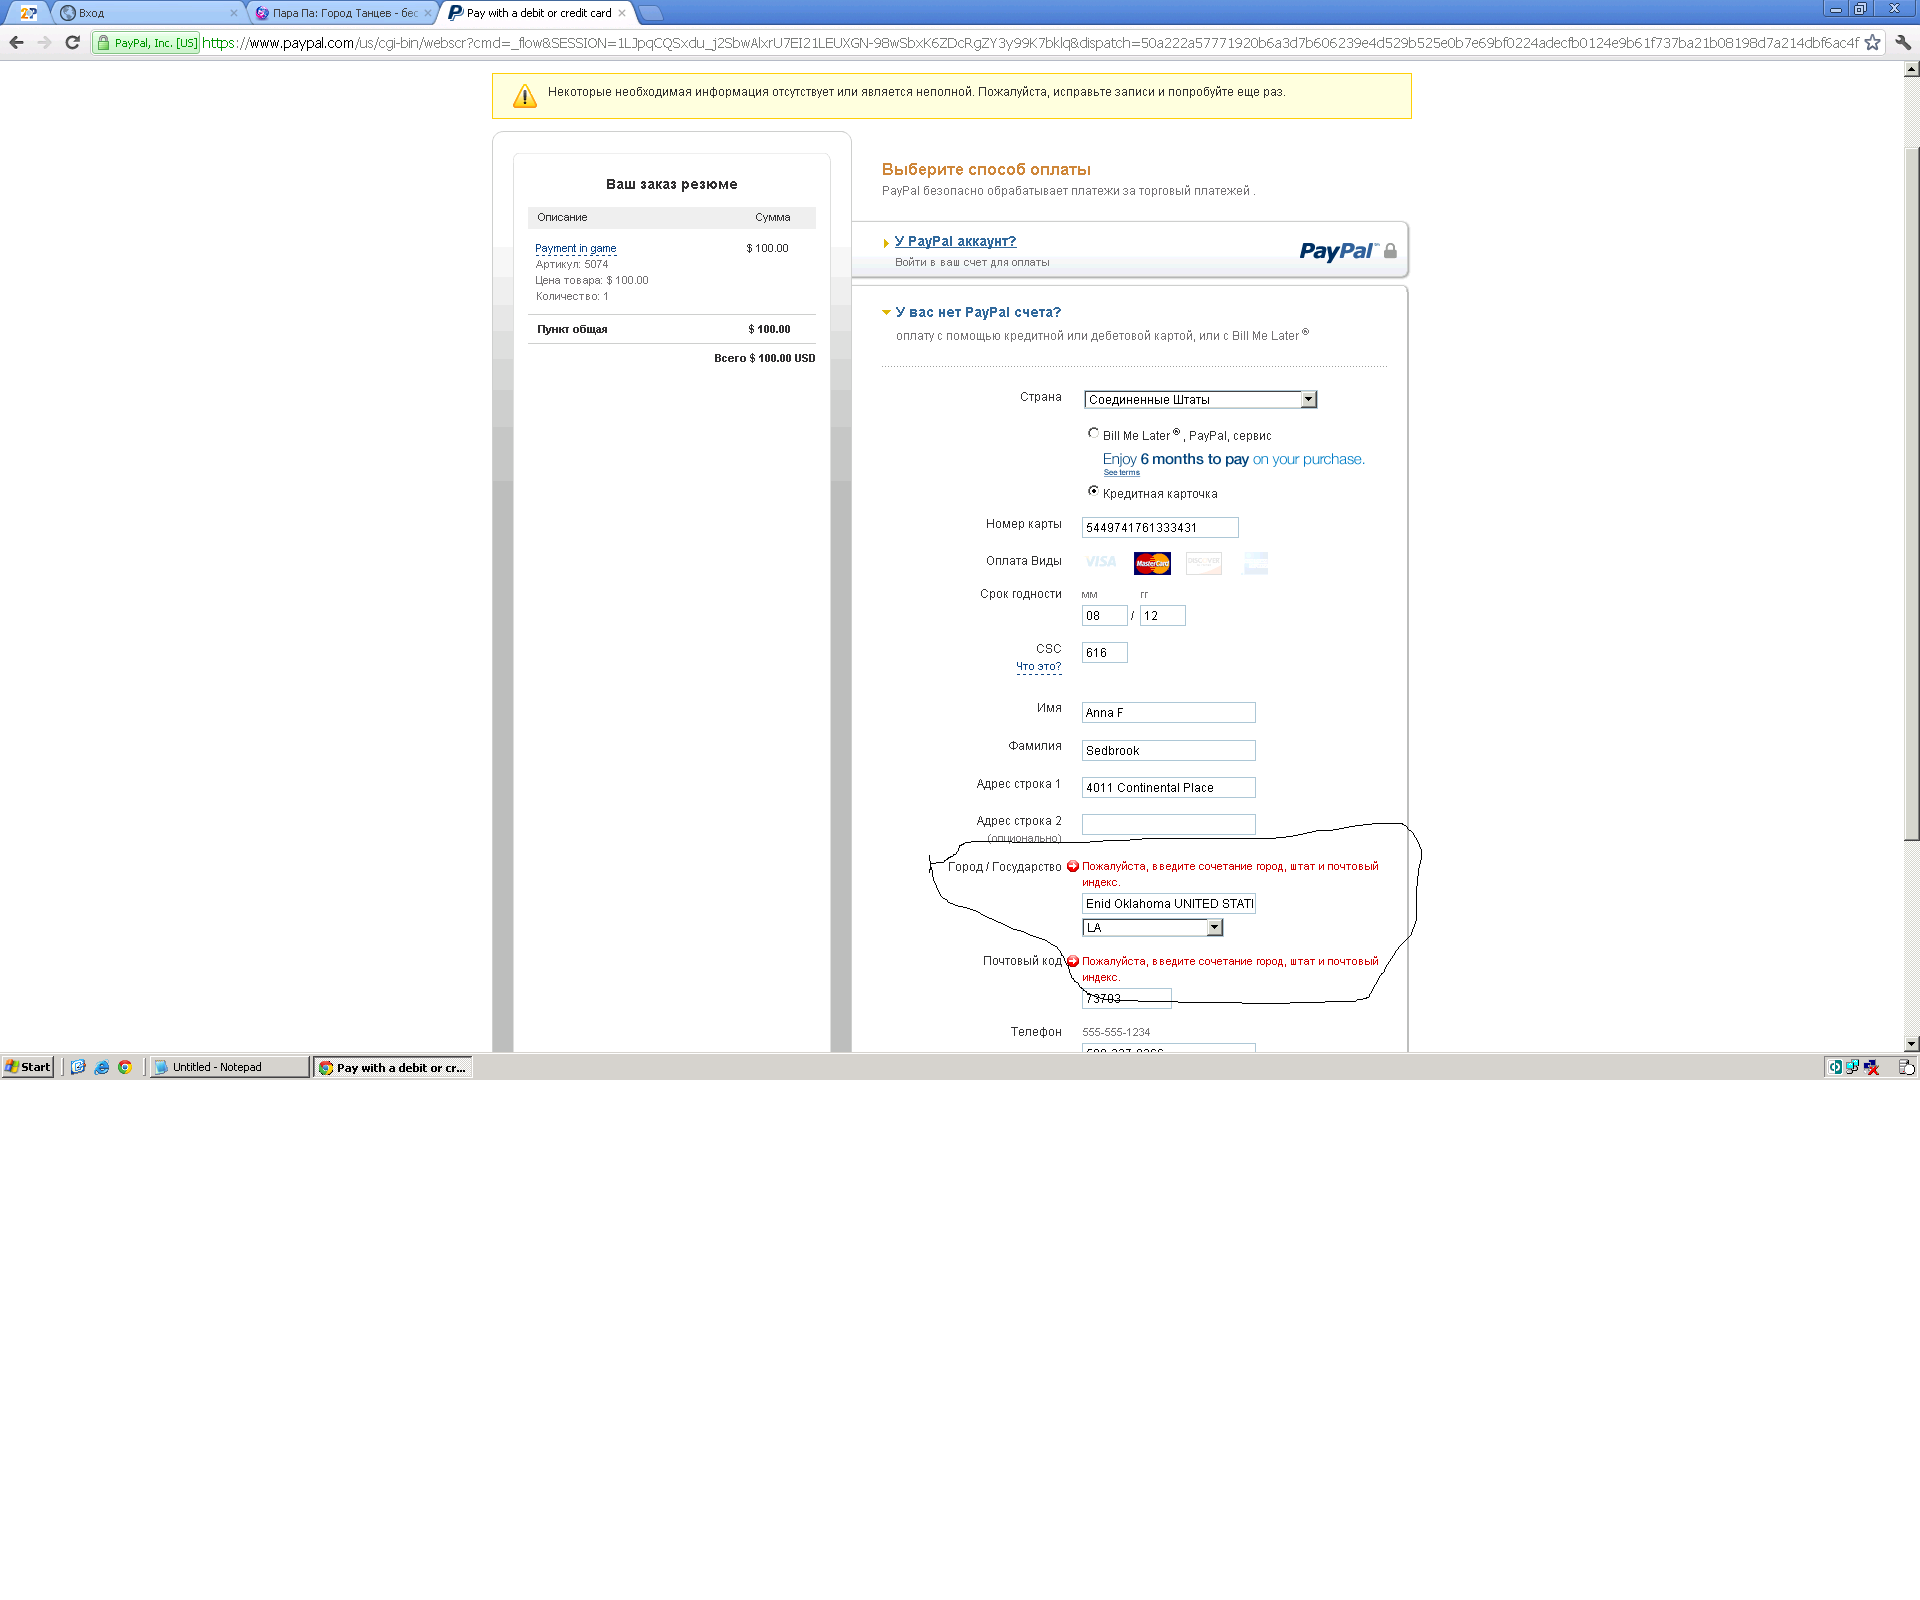Click the browser back arrow
This screenshot has height=1600, width=1920.
click(x=16, y=42)
